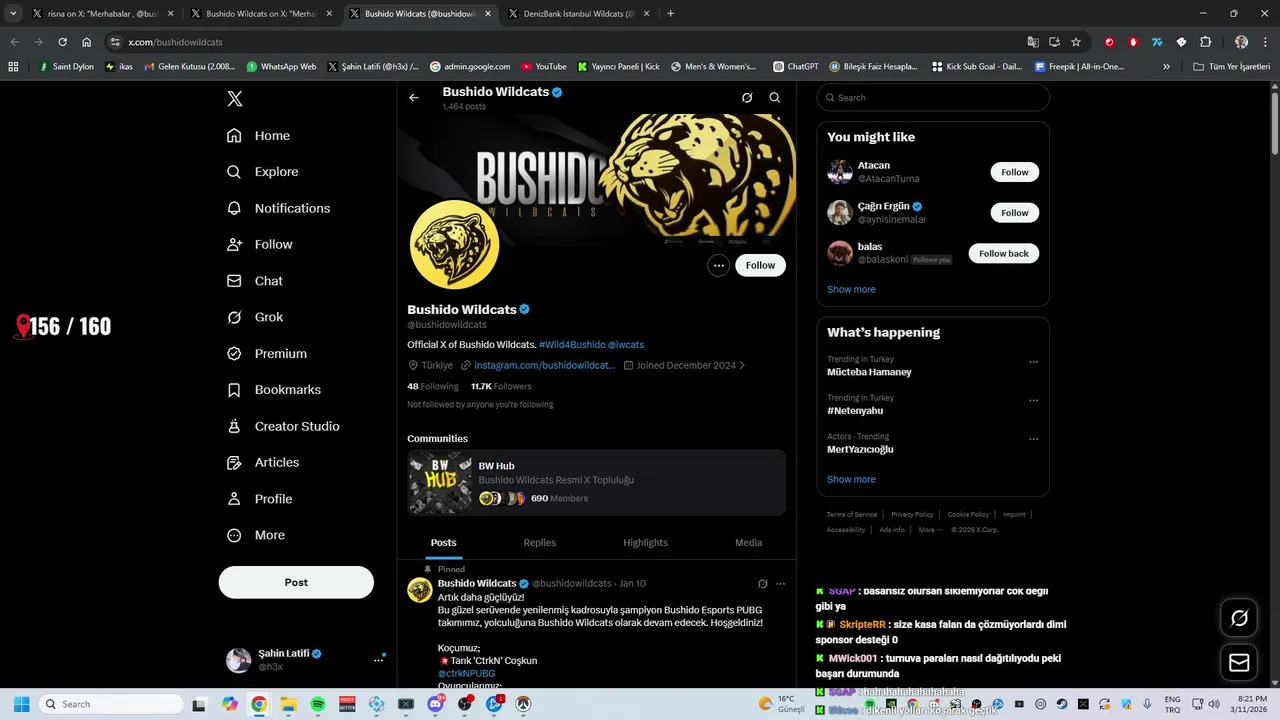Screen dimensions: 1280x720
Task: Switch to the Replies tab
Action: [539, 542]
